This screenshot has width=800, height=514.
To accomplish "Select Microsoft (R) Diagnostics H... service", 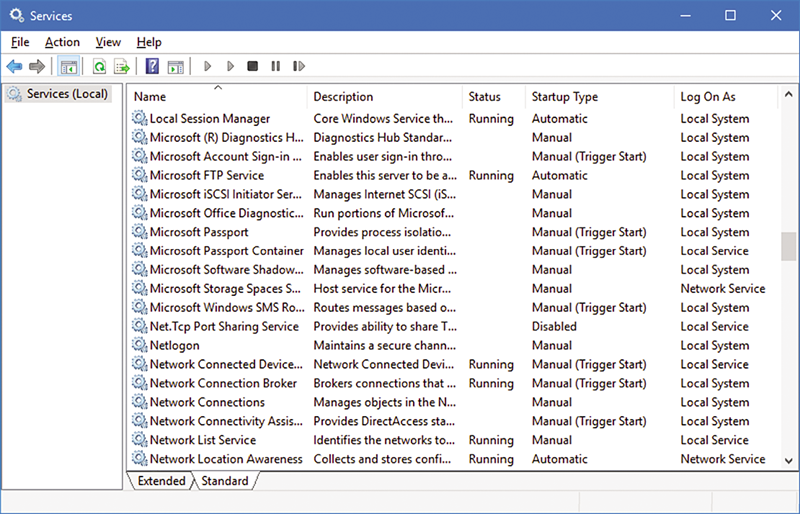I will coord(227,137).
